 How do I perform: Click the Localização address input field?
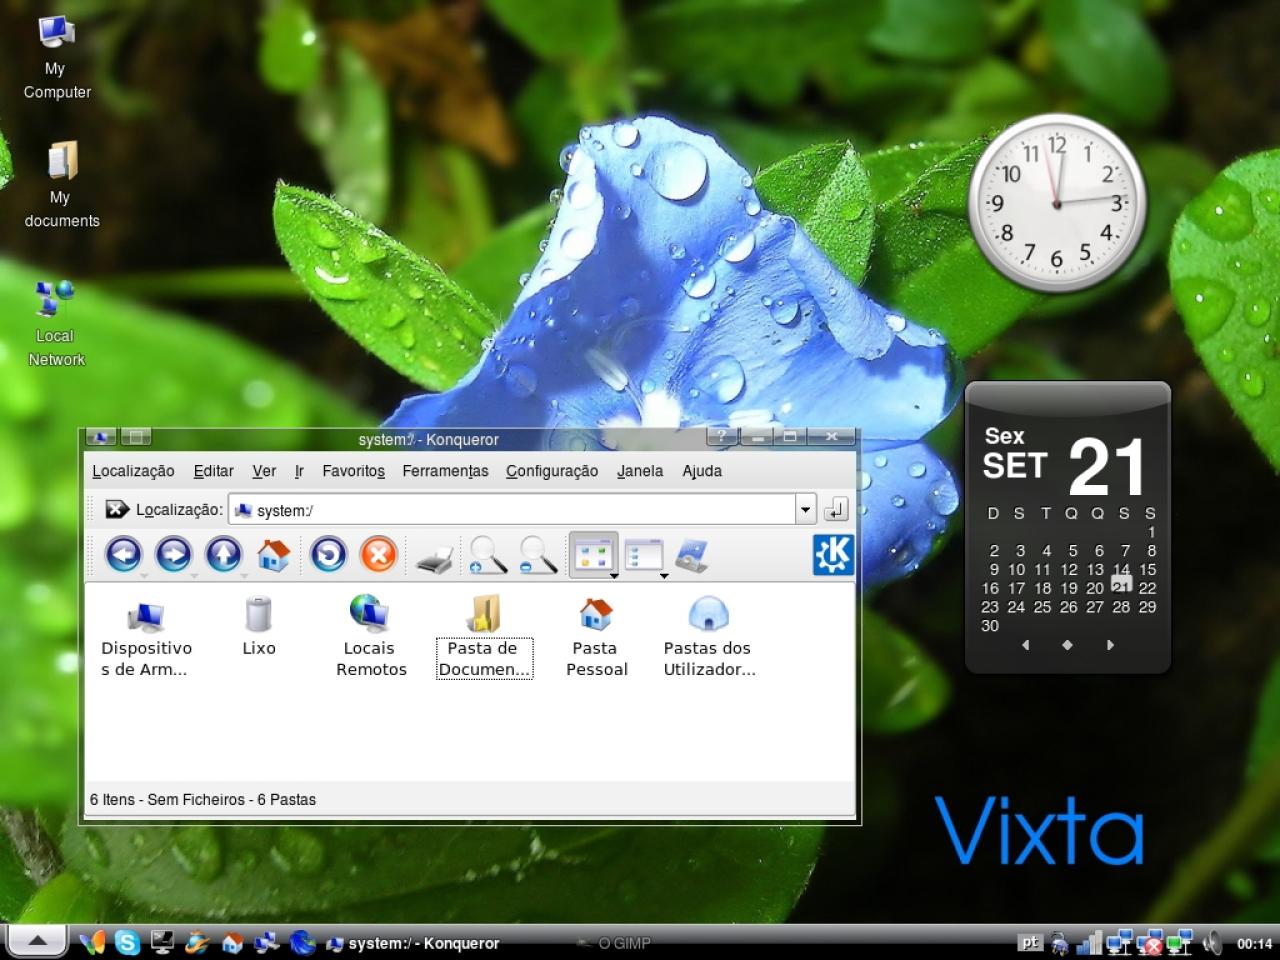[x=513, y=510]
